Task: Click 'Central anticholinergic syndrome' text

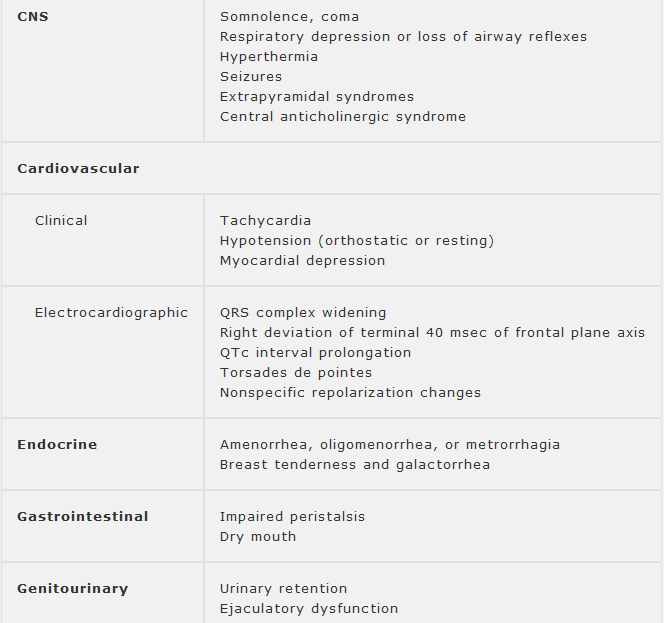Action: pyautogui.click(x=343, y=117)
